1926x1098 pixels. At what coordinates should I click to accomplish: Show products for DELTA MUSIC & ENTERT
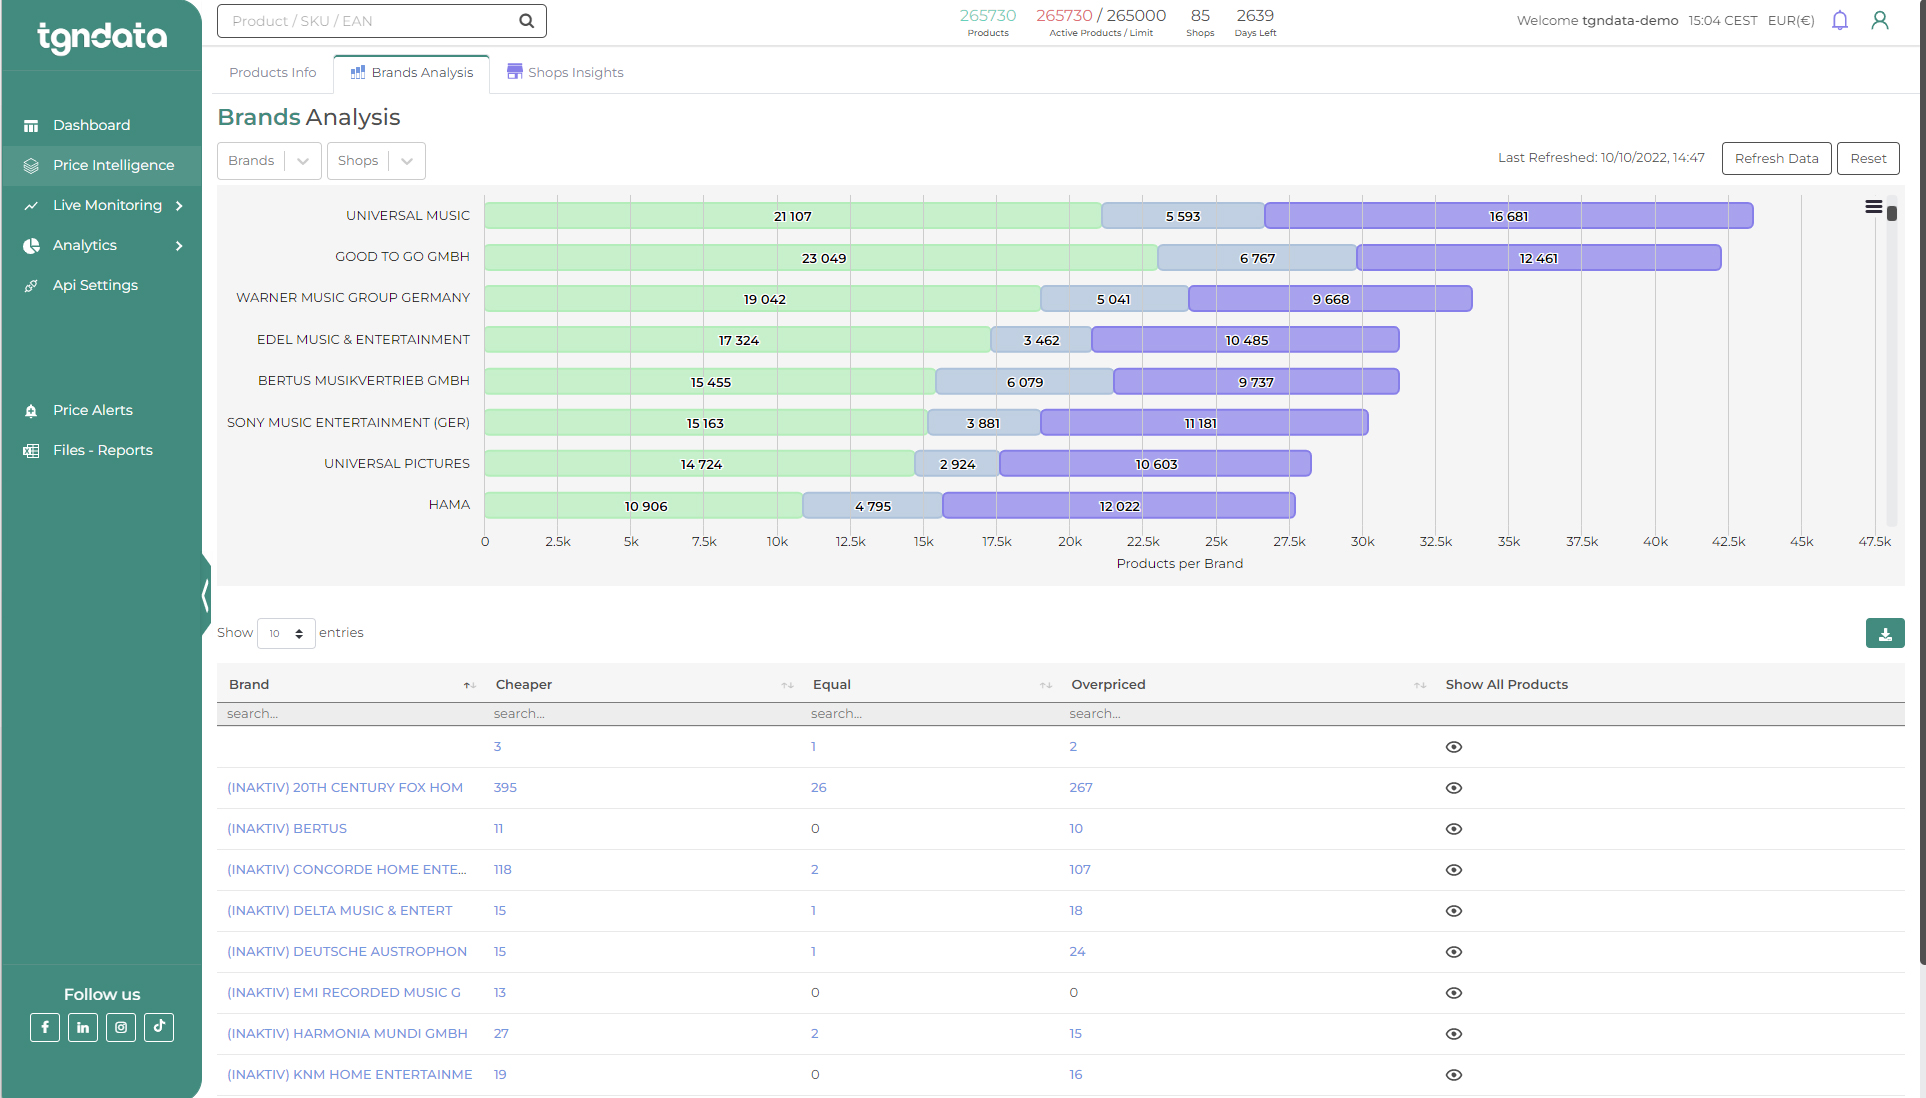click(x=1454, y=911)
